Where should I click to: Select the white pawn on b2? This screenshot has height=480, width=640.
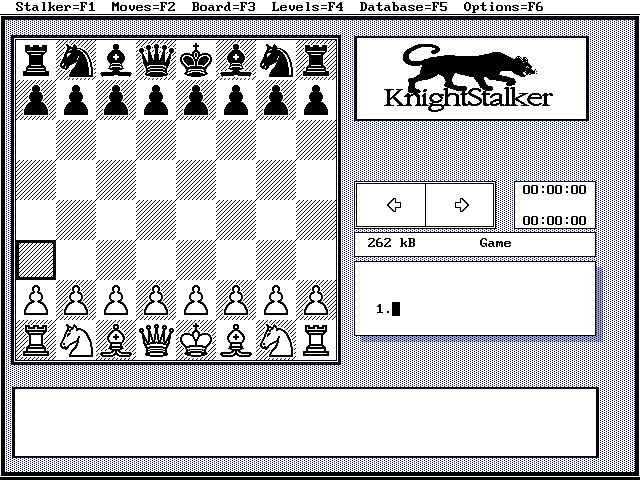pyautogui.click(x=76, y=300)
